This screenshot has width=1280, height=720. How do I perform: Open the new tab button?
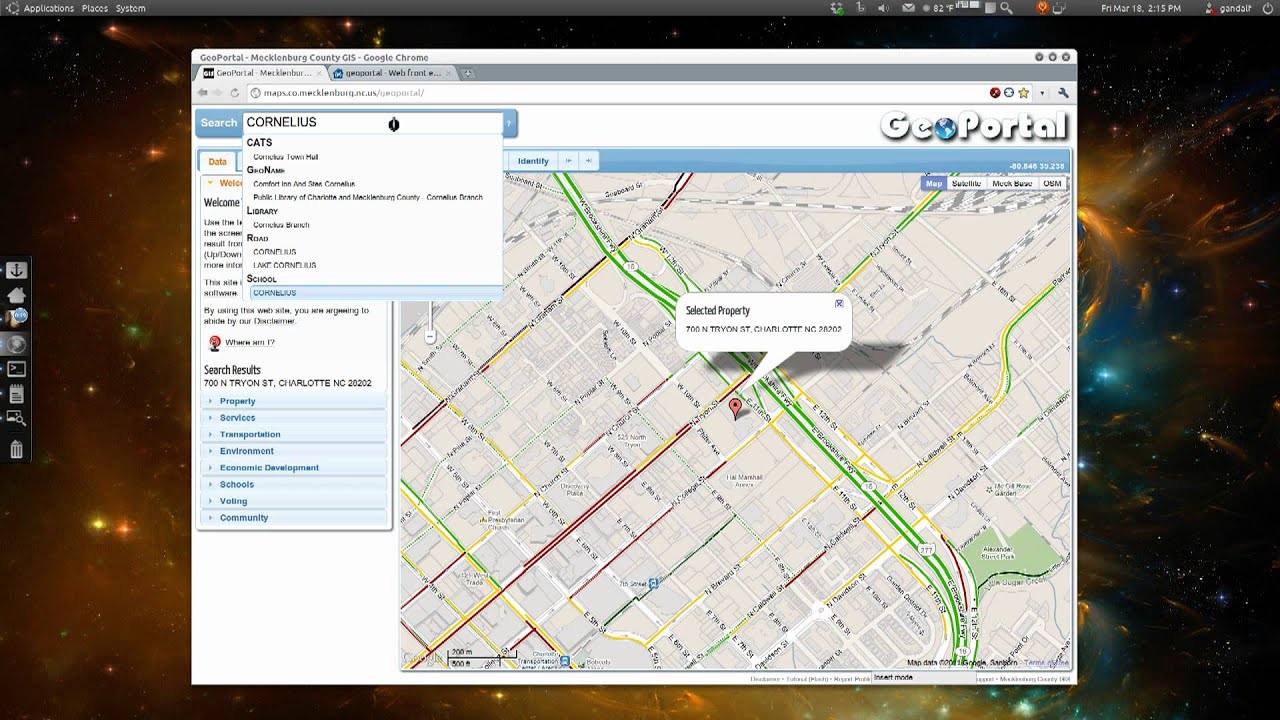click(x=468, y=73)
